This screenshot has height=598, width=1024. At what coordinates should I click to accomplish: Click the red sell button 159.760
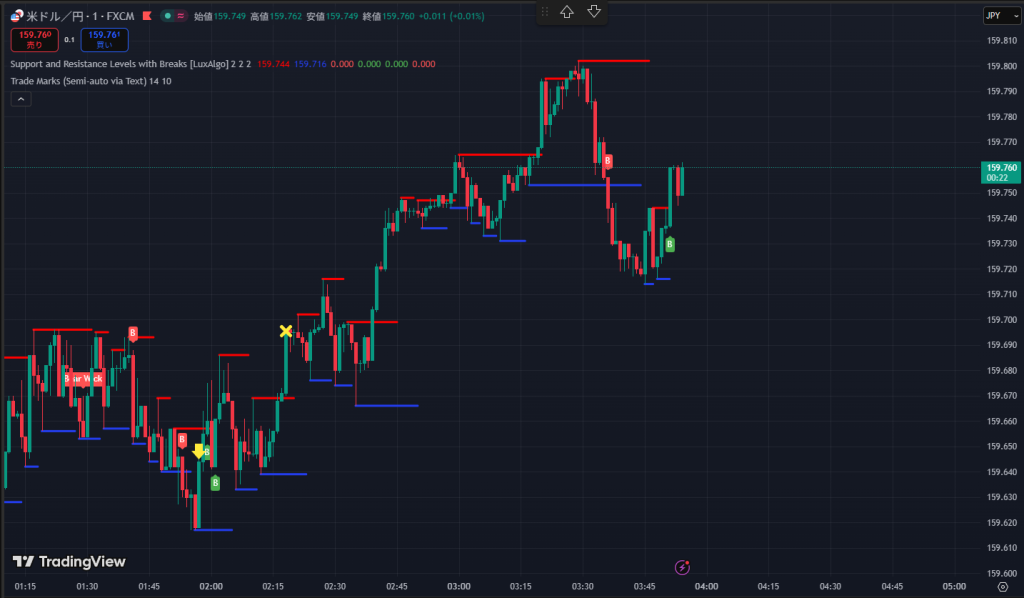point(34,40)
